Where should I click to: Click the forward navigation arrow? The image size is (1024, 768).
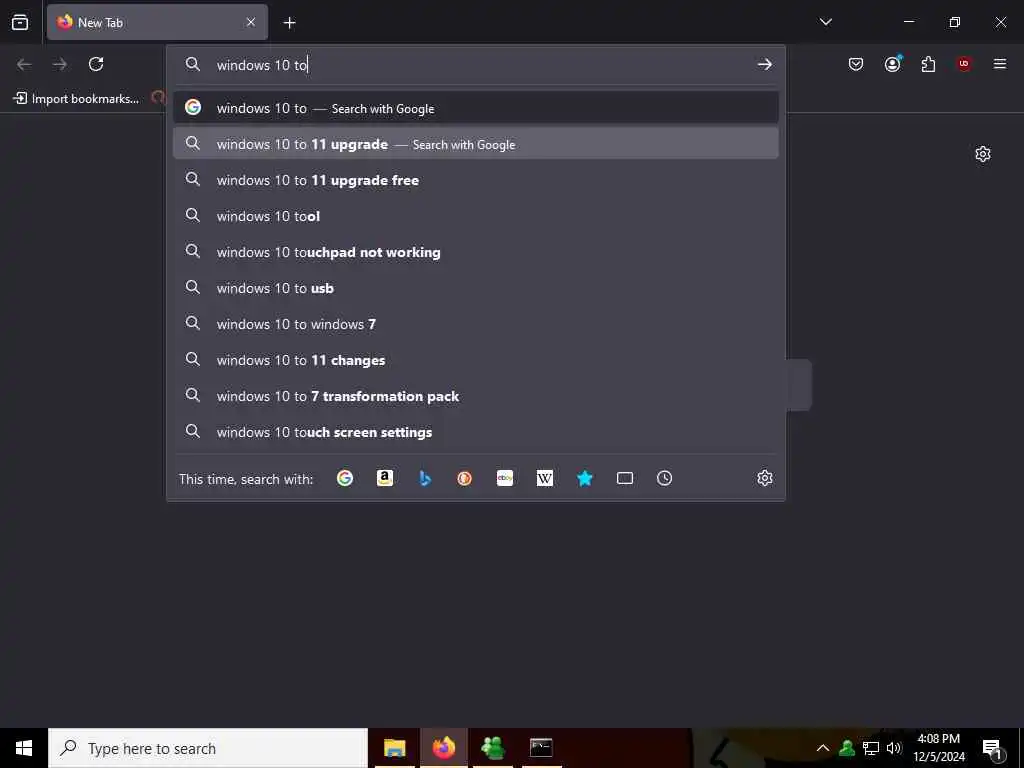tap(60, 64)
